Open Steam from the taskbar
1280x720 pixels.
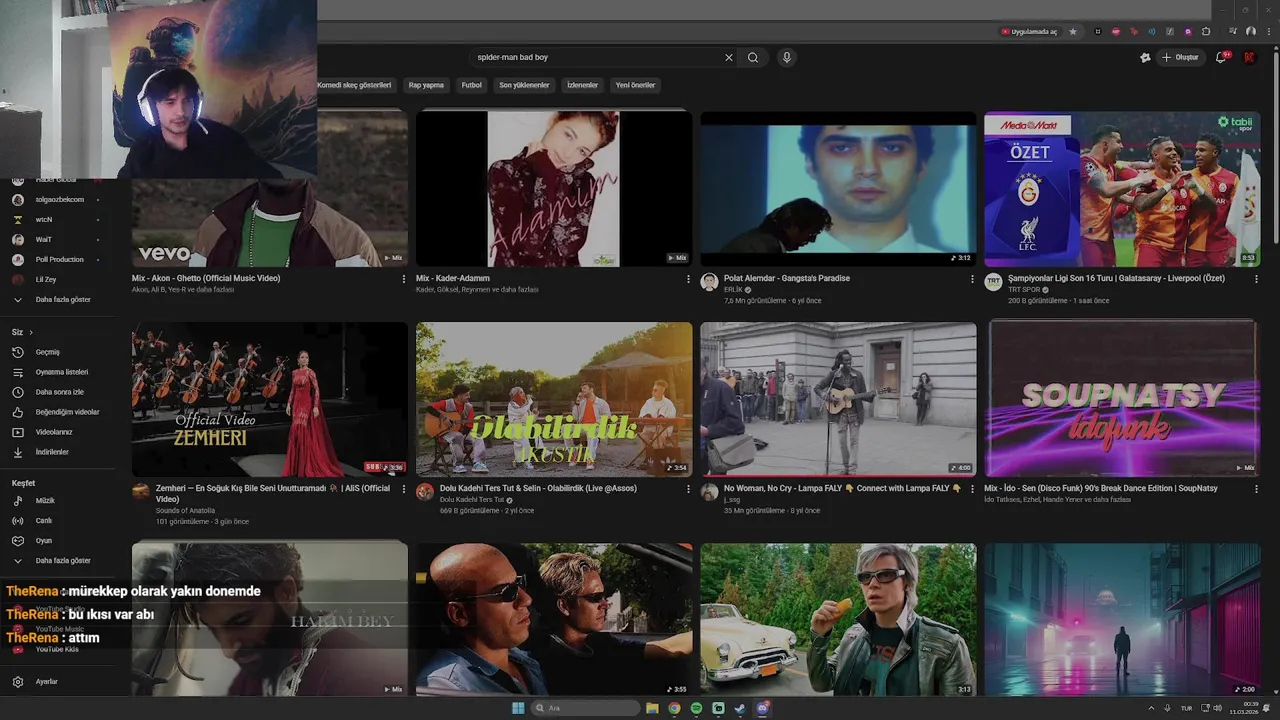coord(740,708)
